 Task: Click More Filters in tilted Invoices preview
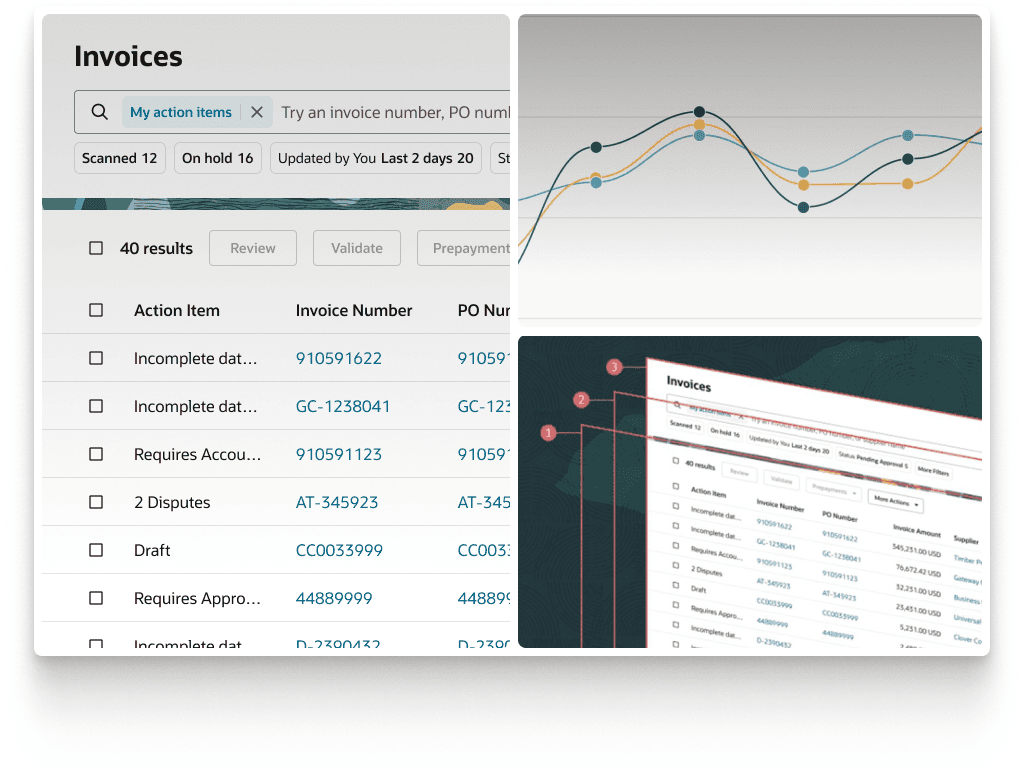click(933, 470)
